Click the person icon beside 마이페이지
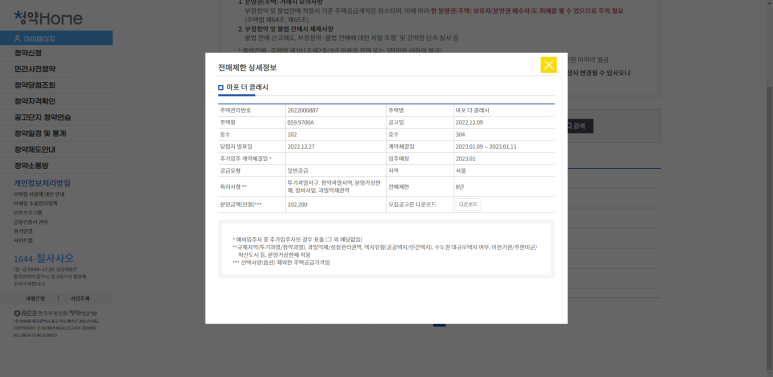This screenshot has width=773, height=377. click(18, 38)
